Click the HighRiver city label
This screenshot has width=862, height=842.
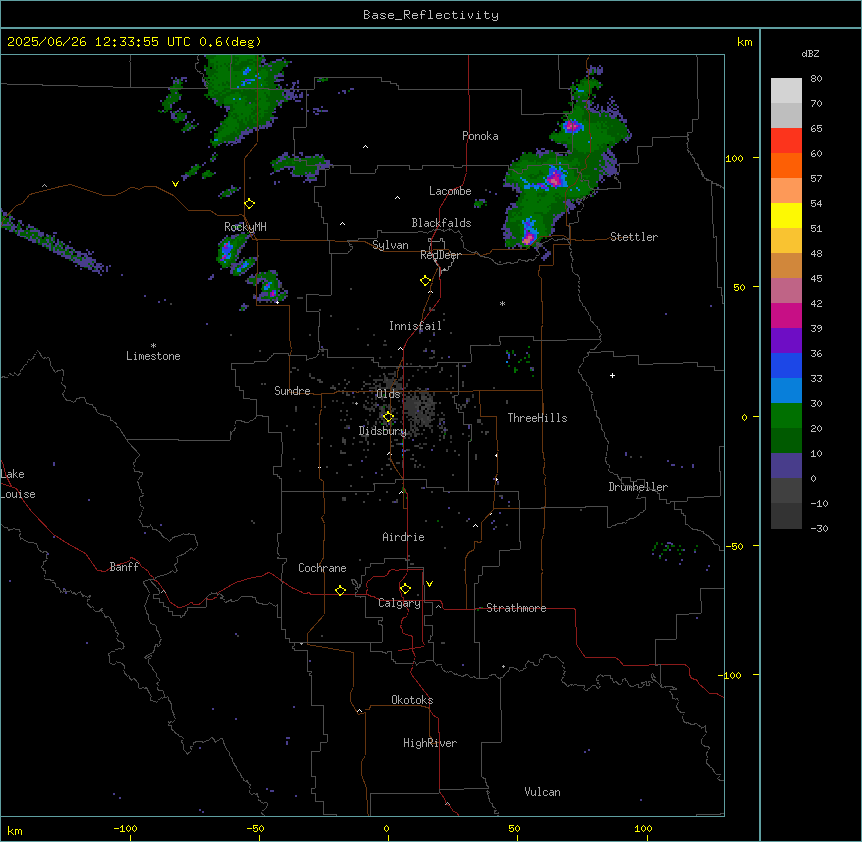pyautogui.click(x=430, y=743)
